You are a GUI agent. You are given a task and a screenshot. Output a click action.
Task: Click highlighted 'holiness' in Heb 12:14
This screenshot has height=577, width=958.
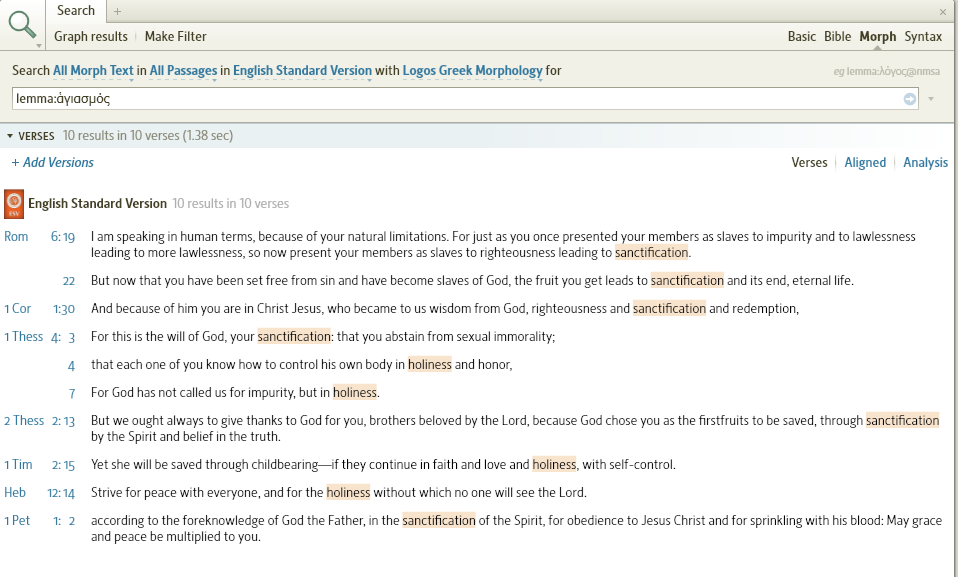tap(348, 493)
